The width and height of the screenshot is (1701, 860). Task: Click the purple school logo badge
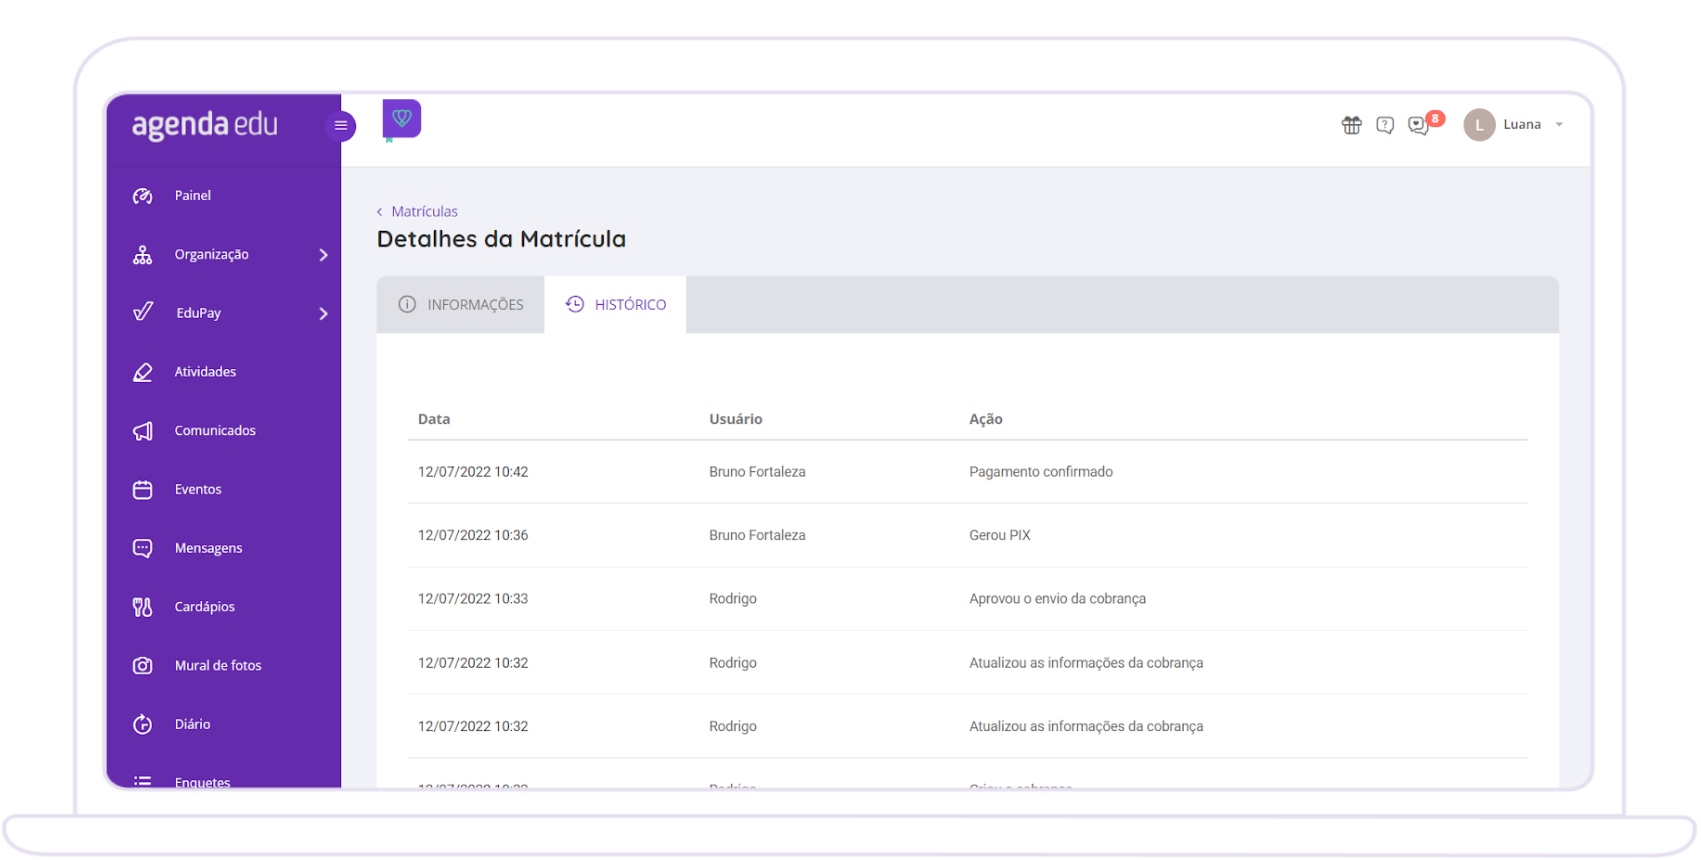401,119
